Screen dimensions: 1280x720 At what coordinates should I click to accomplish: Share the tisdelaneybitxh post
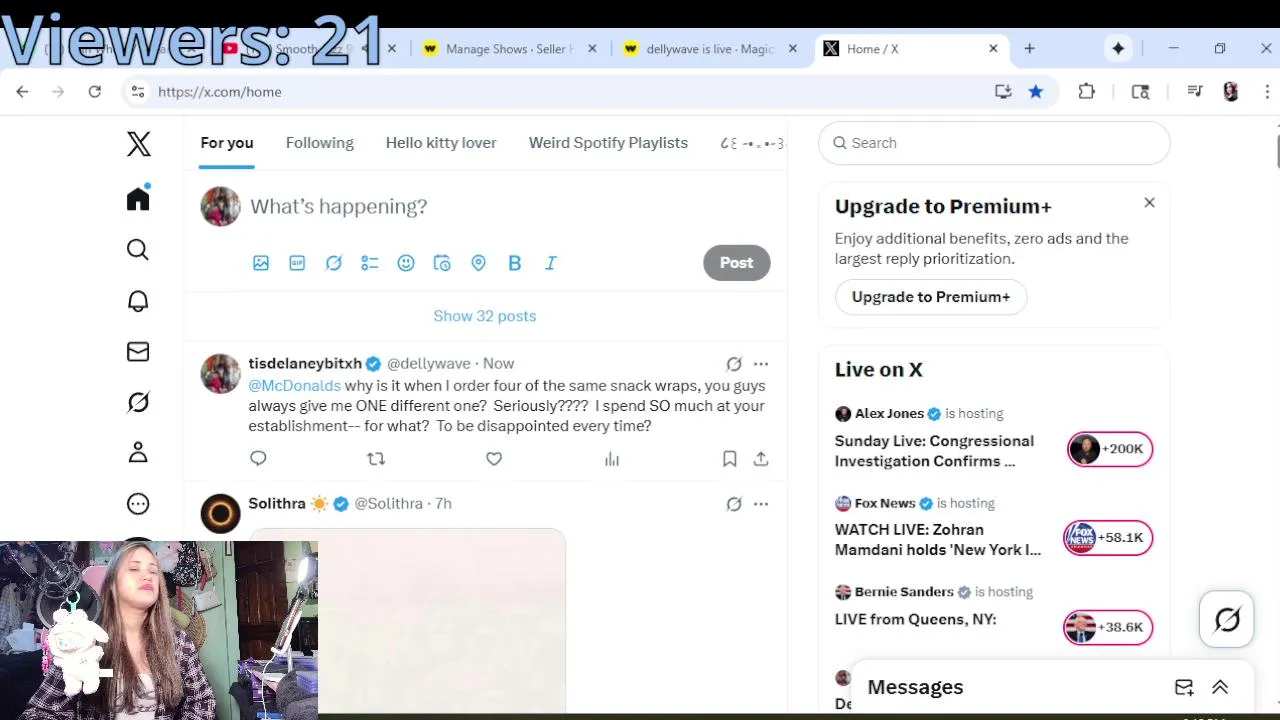point(761,459)
